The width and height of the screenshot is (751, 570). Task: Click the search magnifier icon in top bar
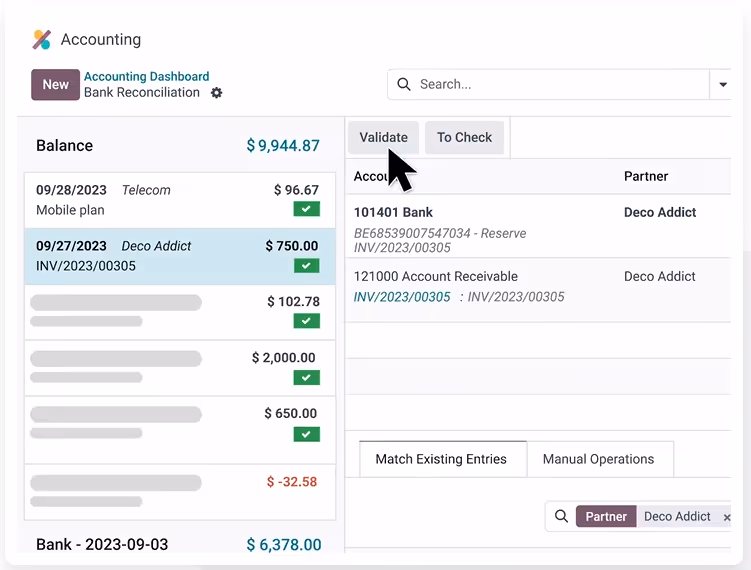[404, 84]
